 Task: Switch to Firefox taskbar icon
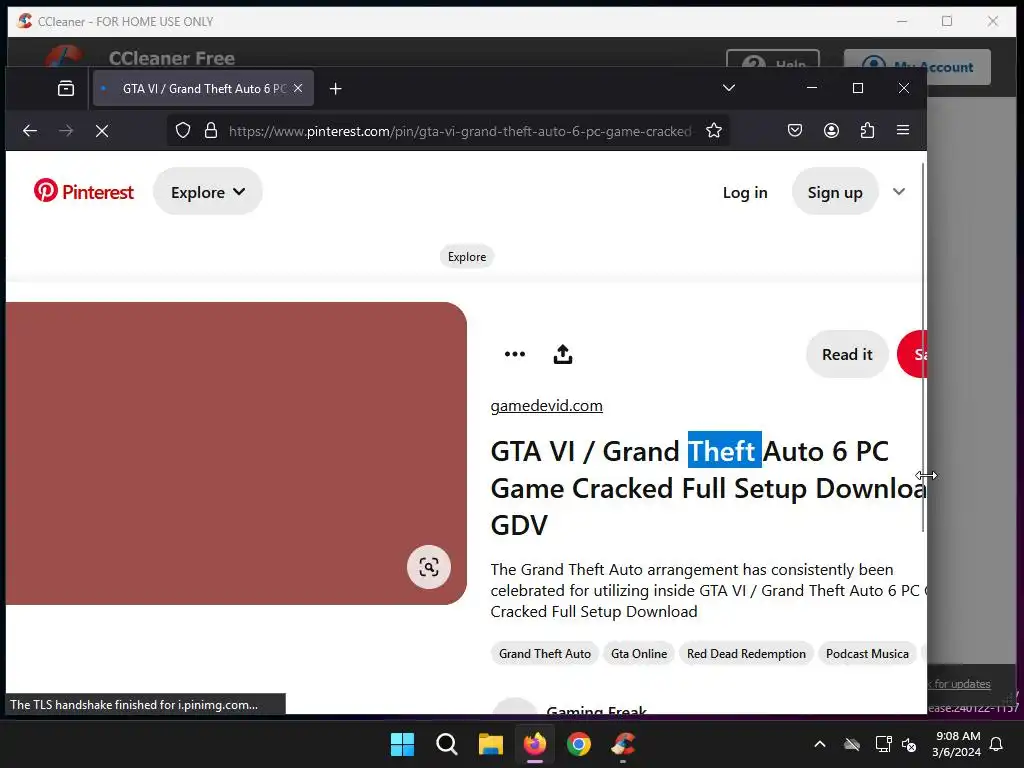pyautogui.click(x=535, y=744)
